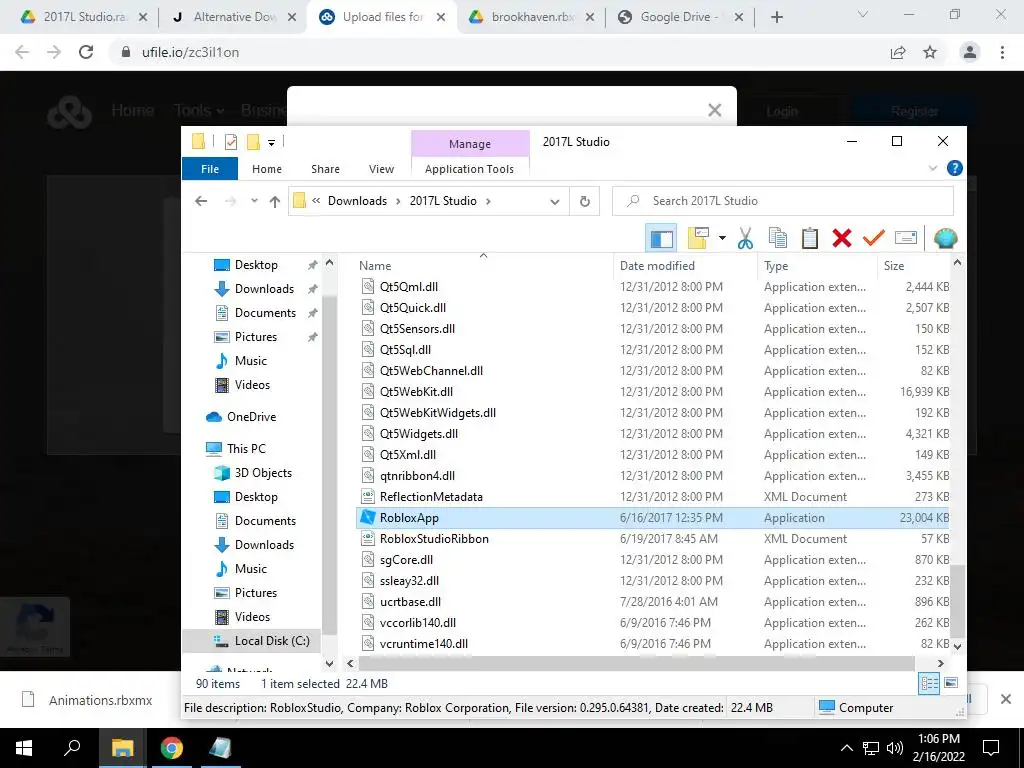Open the Application Tools tab
Viewport: 1024px width, 768px height.
pyautogui.click(x=470, y=169)
